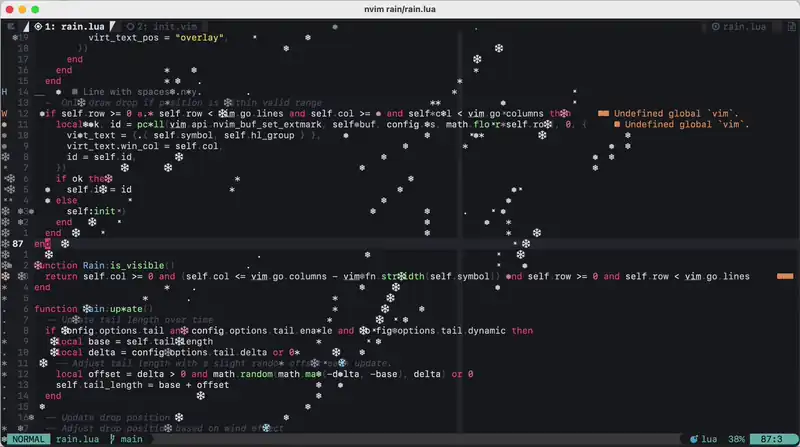The image size is (800, 447).
Task: Click the 'lua' filetype label in the statusline
Action: 709,439
